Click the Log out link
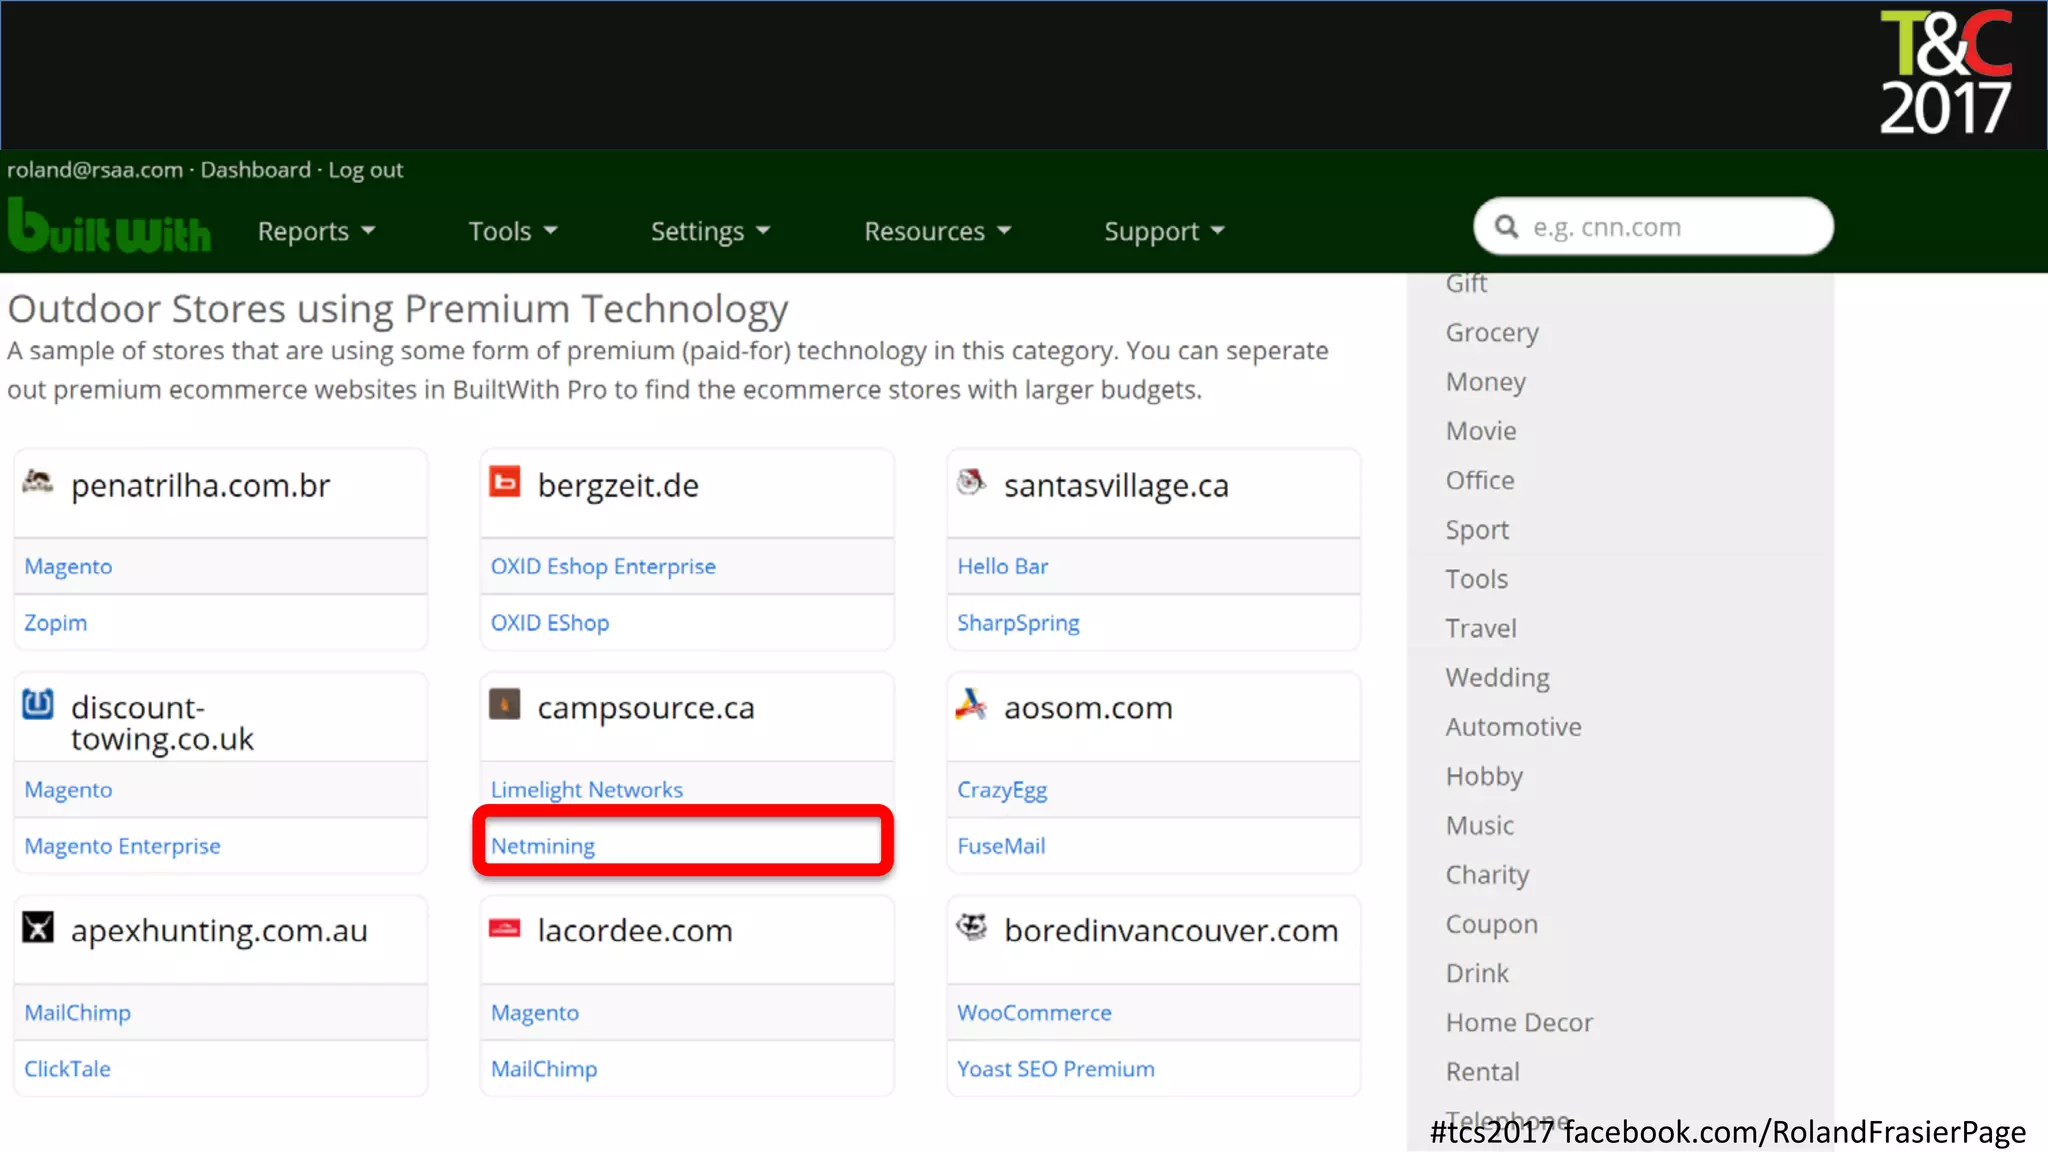Image resolution: width=2048 pixels, height=1152 pixels. click(365, 170)
